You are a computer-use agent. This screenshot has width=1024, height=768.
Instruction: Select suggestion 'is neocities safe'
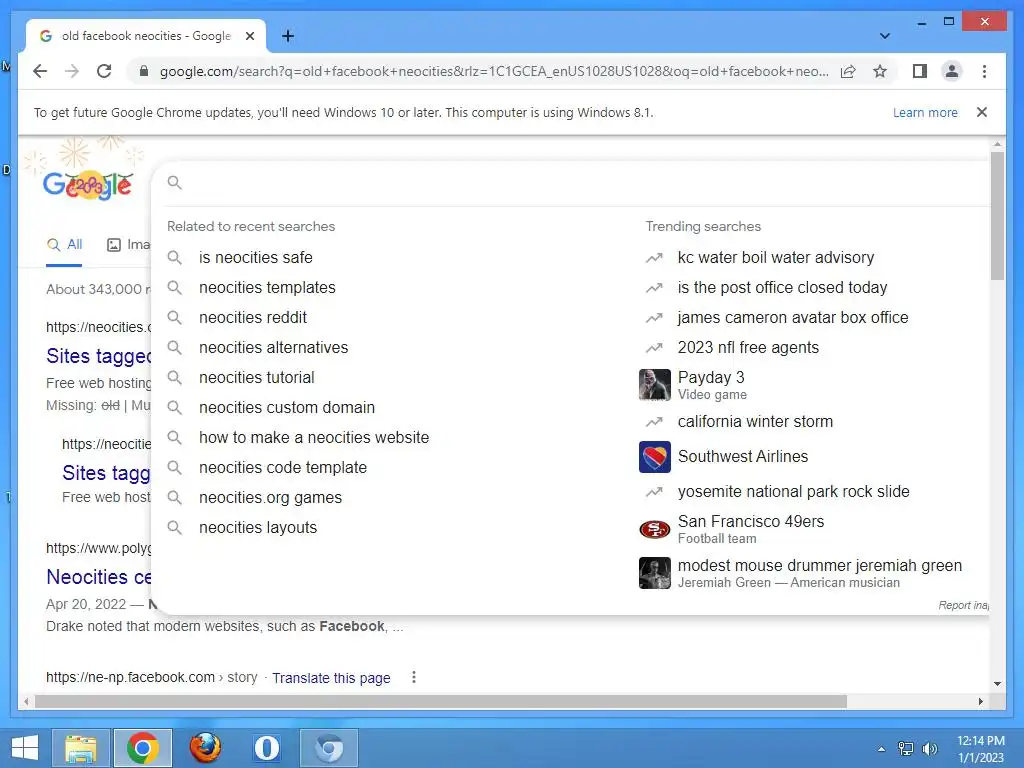pyautogui.click(x=255, y=257)
